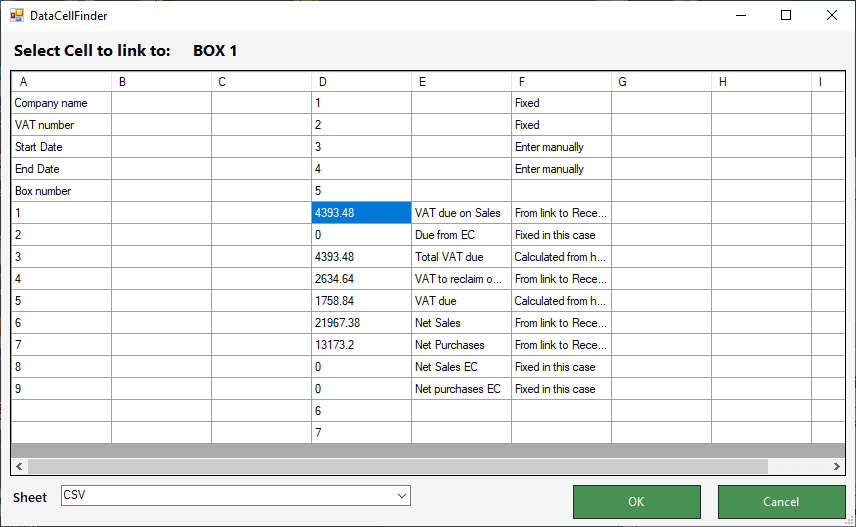Viewport: 856px width, 527px height.
Task: Click 'From link to Rece...' in VAT due on Sales row
Action: point(561,212)
